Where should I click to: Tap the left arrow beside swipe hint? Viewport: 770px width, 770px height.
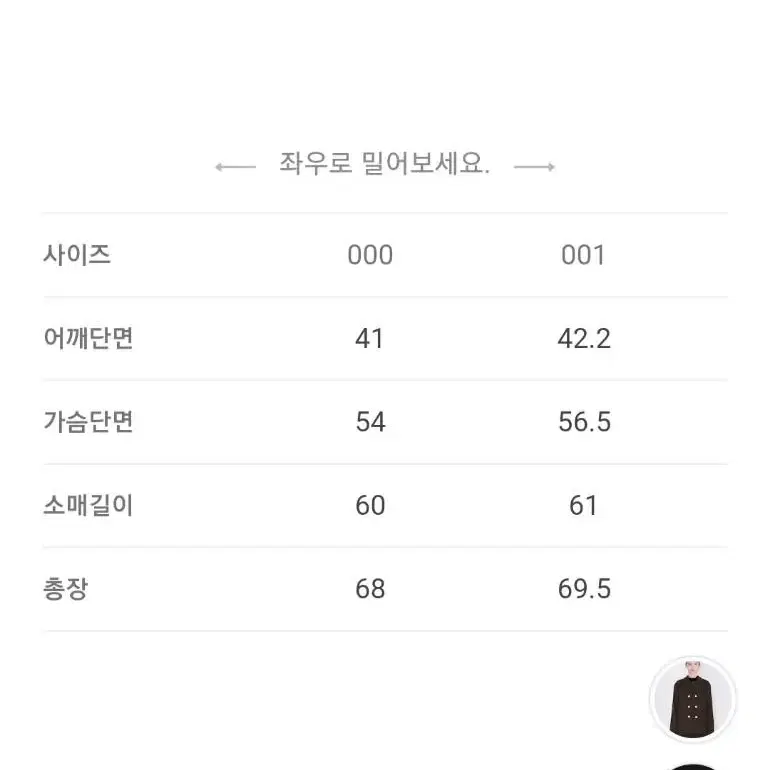236,167
